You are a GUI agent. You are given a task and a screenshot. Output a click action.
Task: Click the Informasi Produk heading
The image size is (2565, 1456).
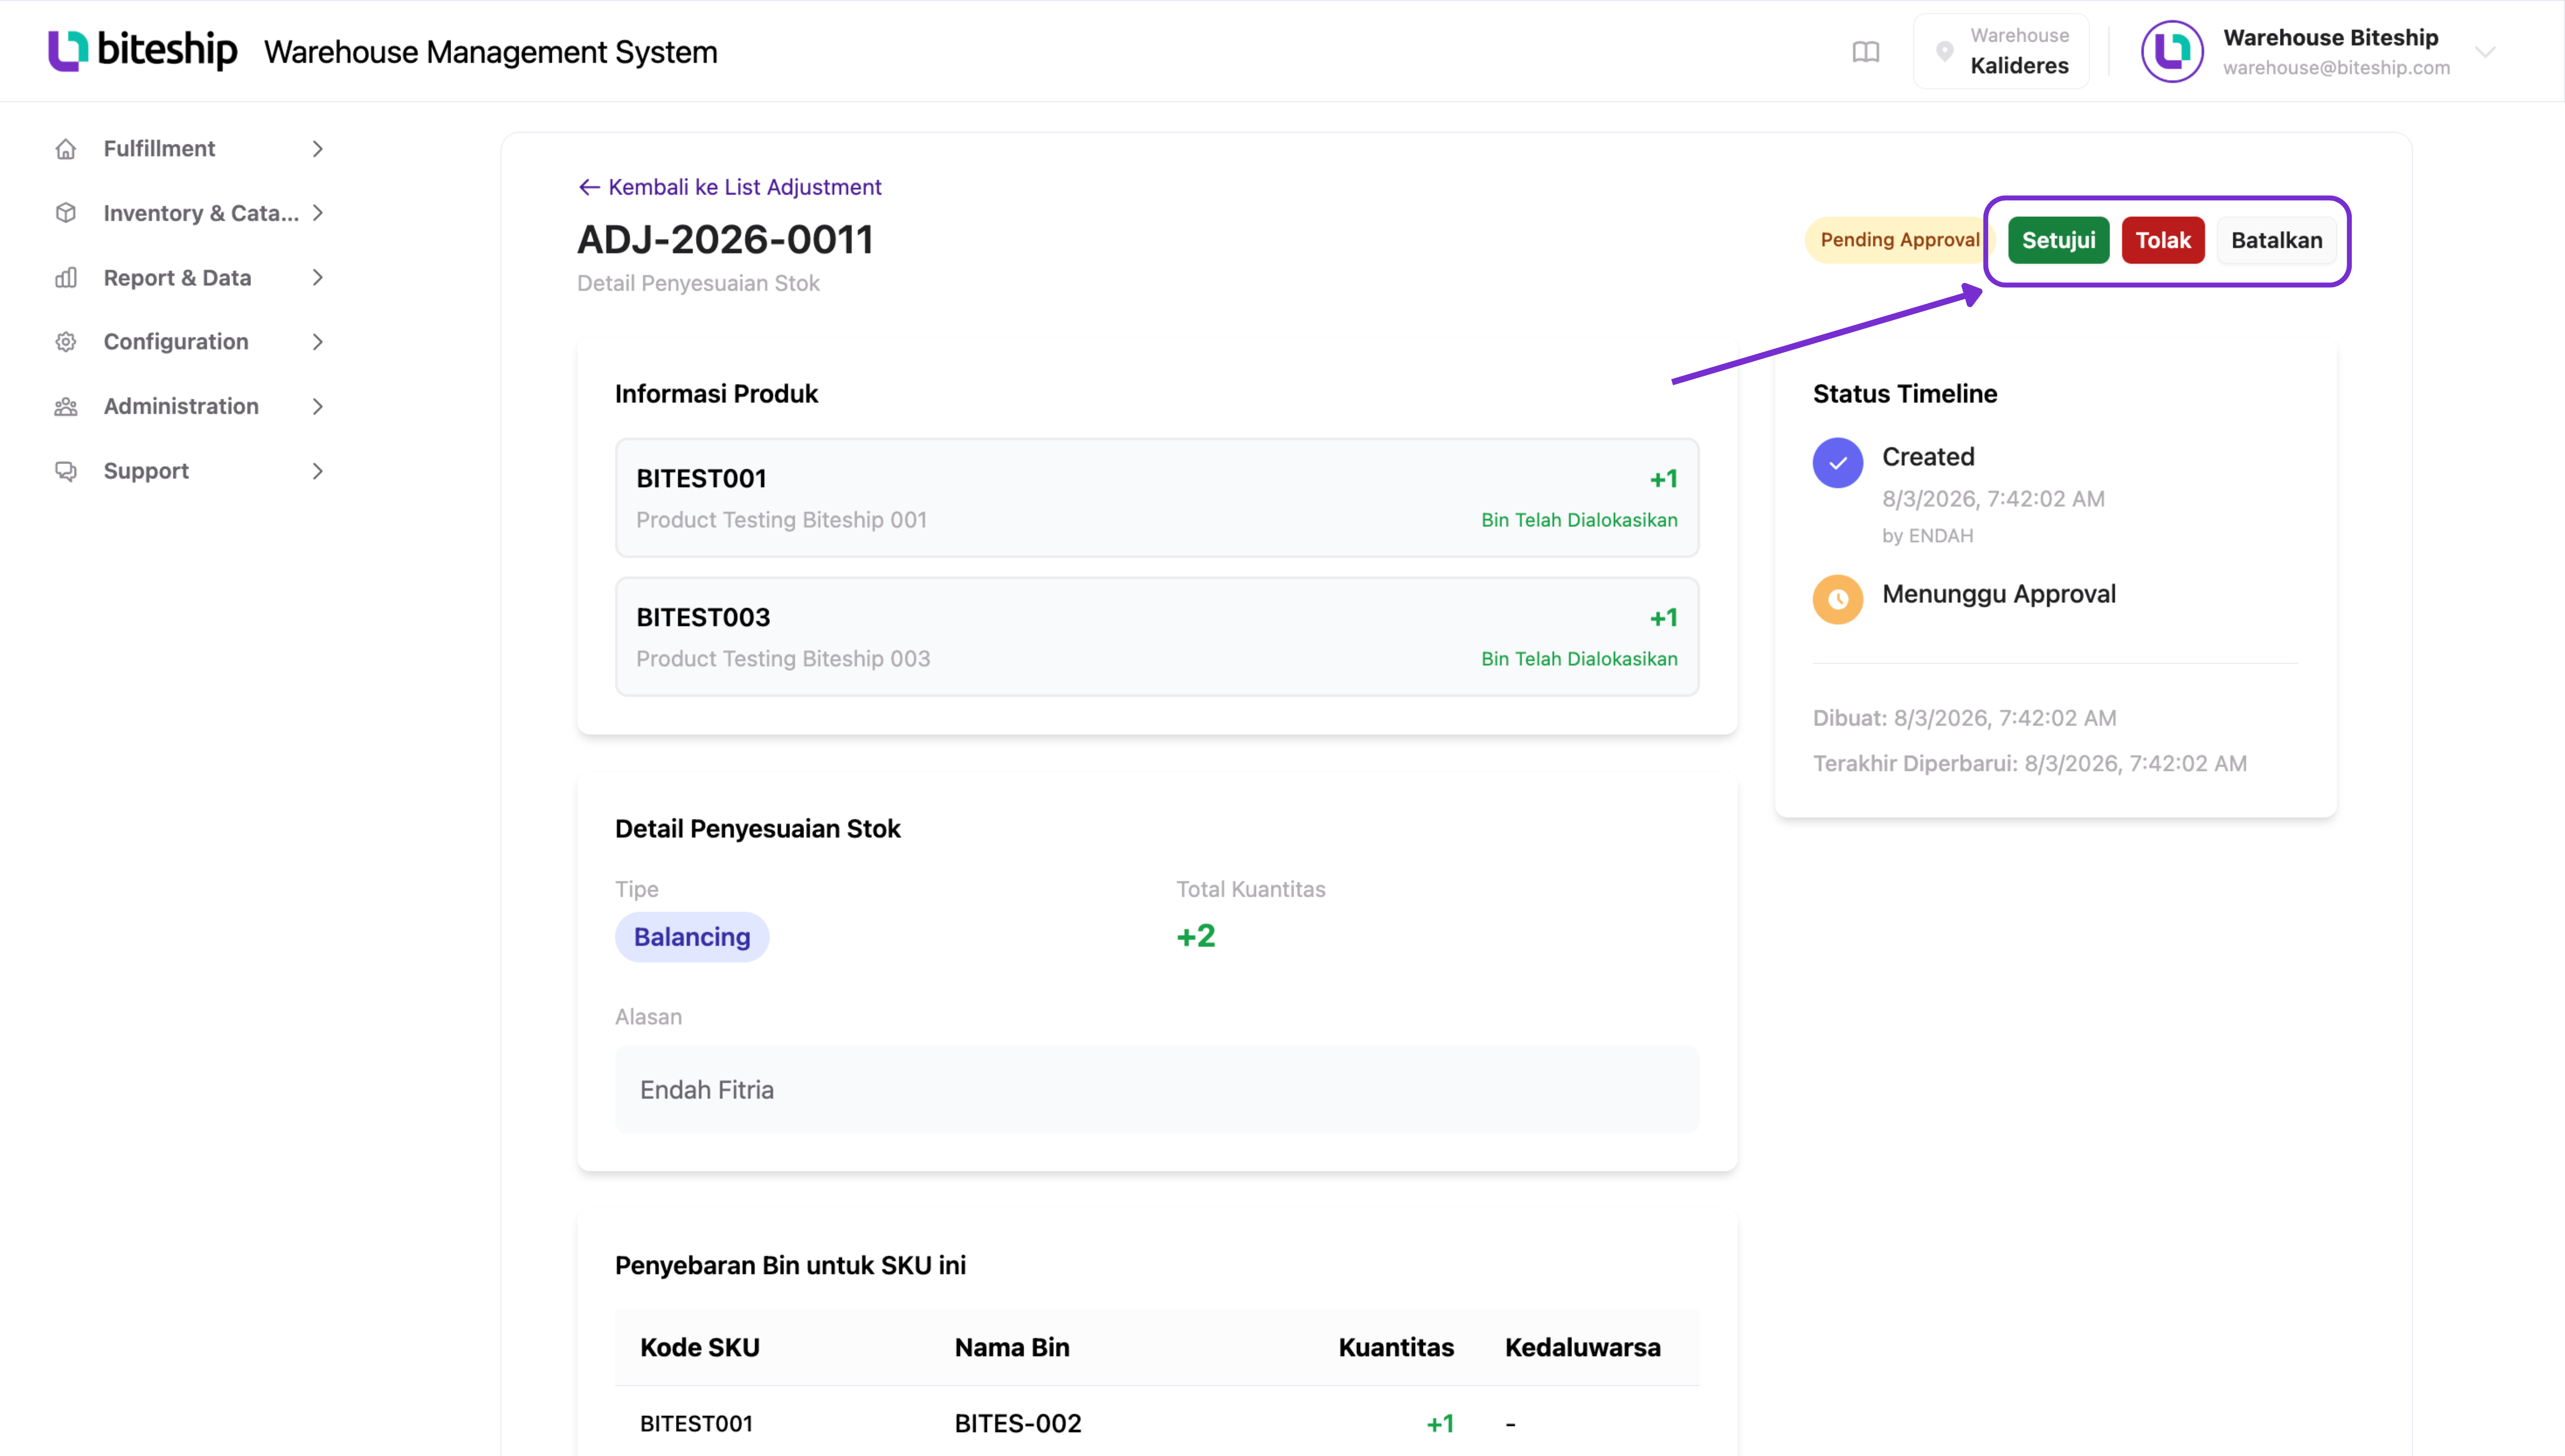tap(716, 394)
